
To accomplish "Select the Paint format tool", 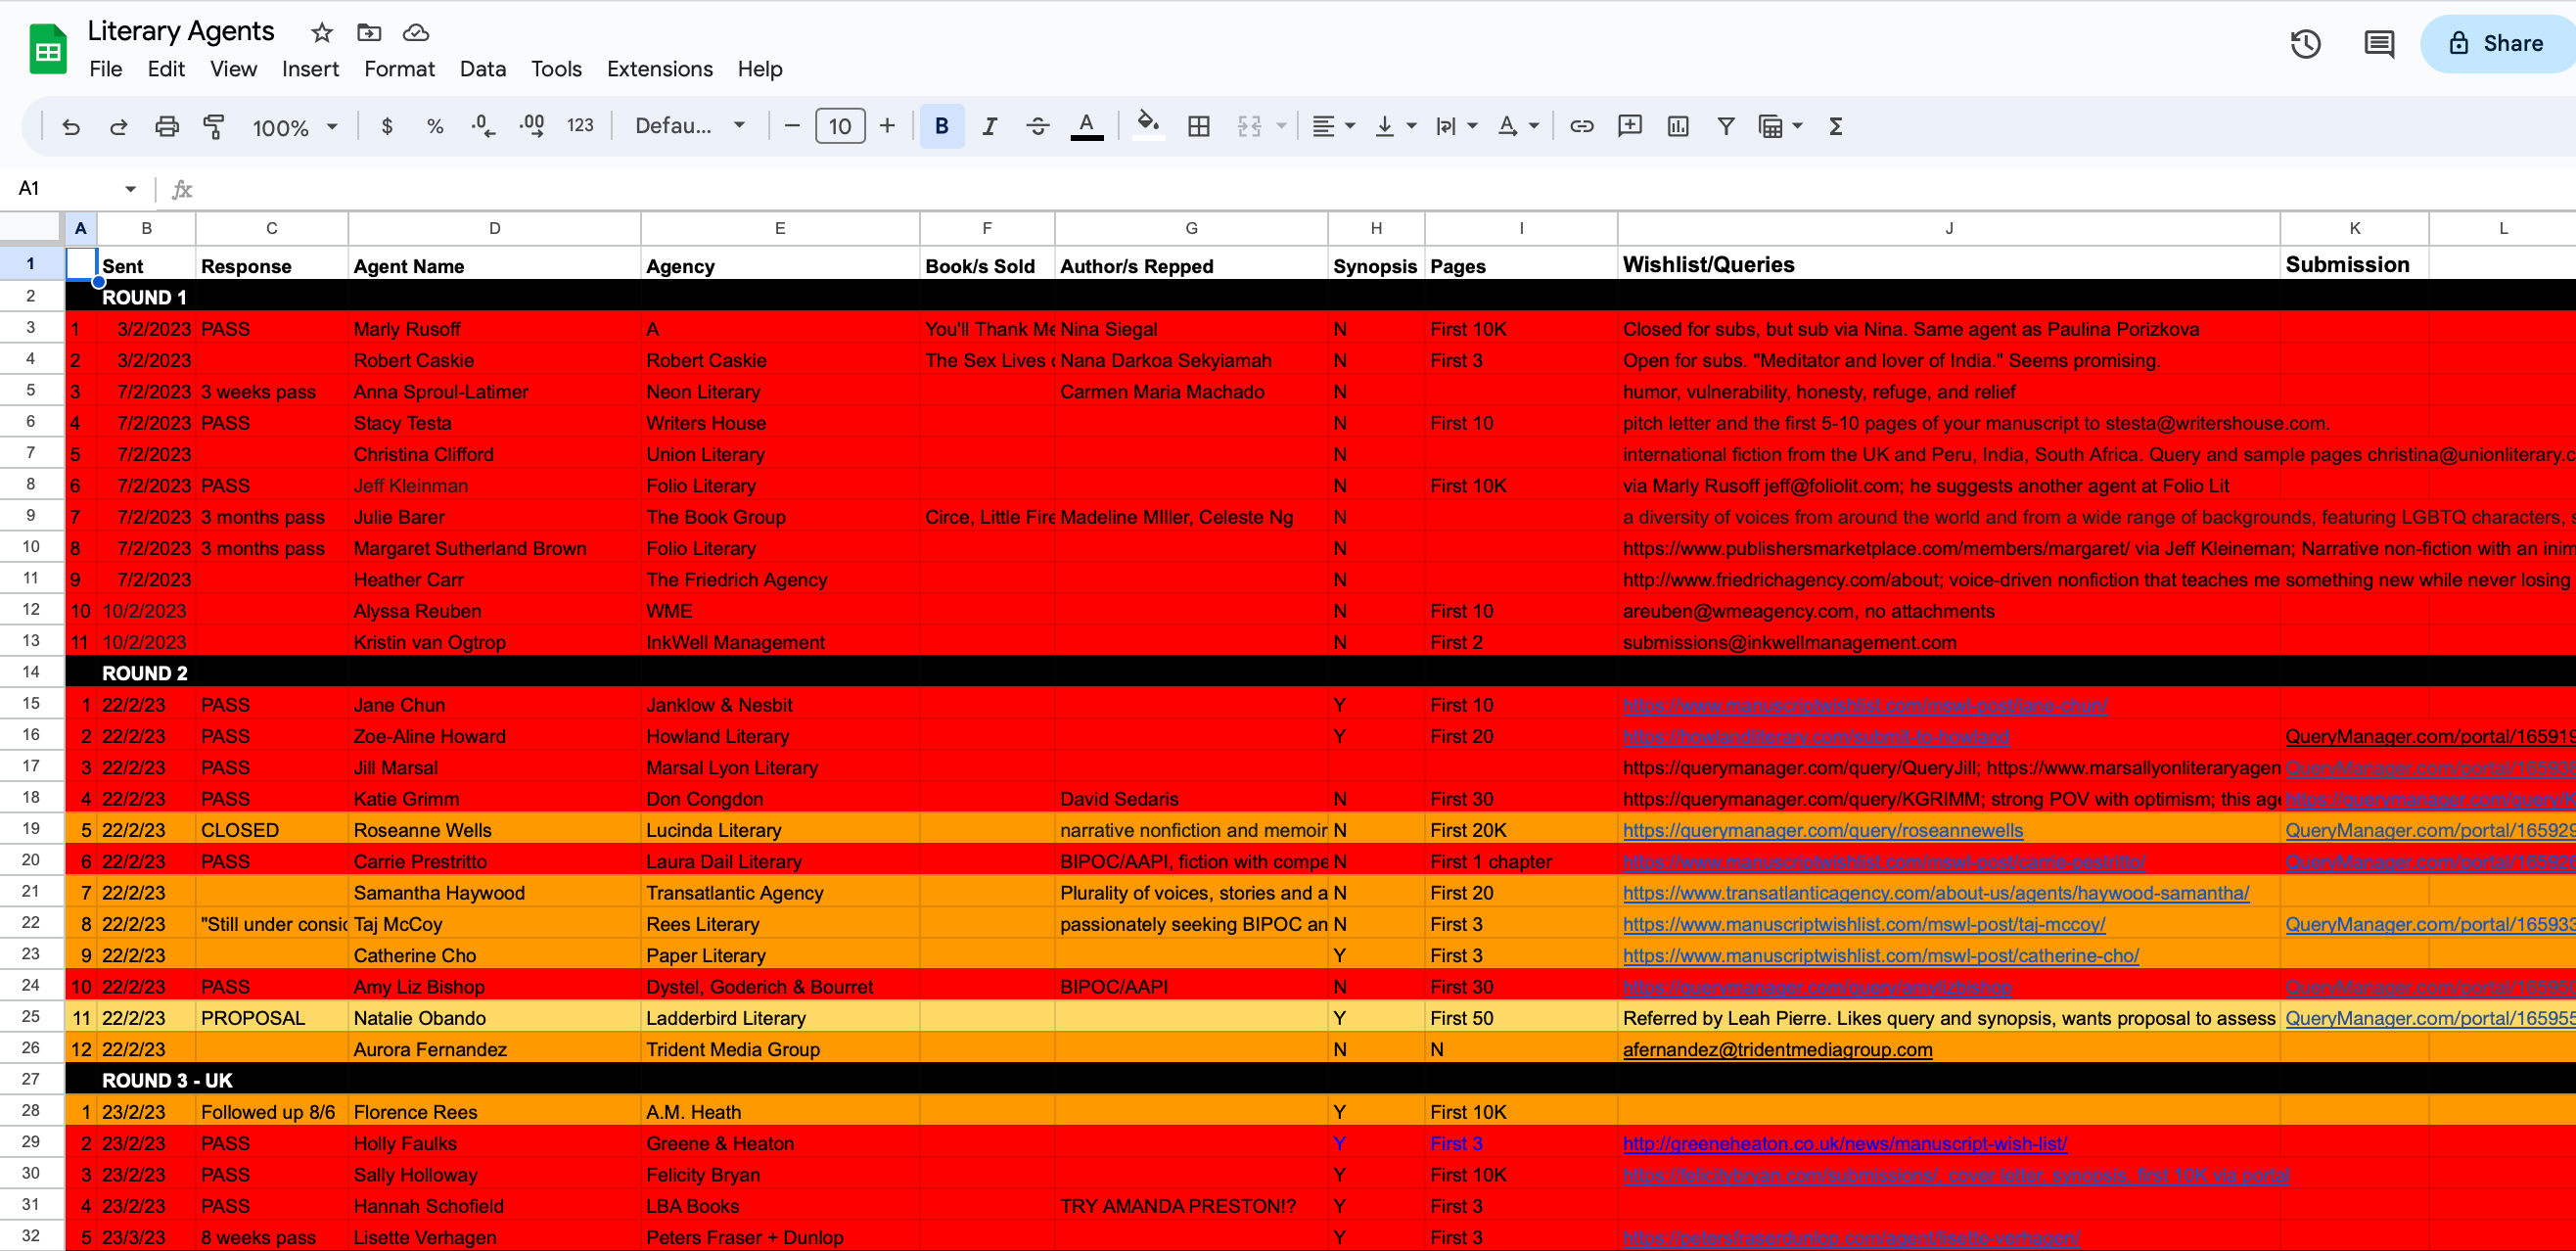I will point(214,127).
